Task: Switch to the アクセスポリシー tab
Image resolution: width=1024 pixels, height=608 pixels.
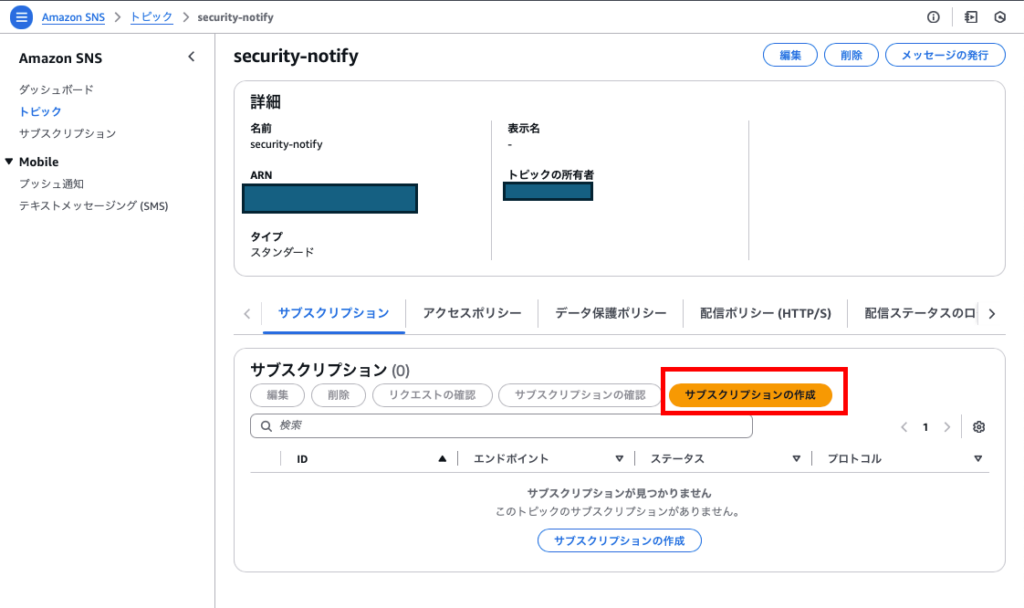Action: point(471,313)
